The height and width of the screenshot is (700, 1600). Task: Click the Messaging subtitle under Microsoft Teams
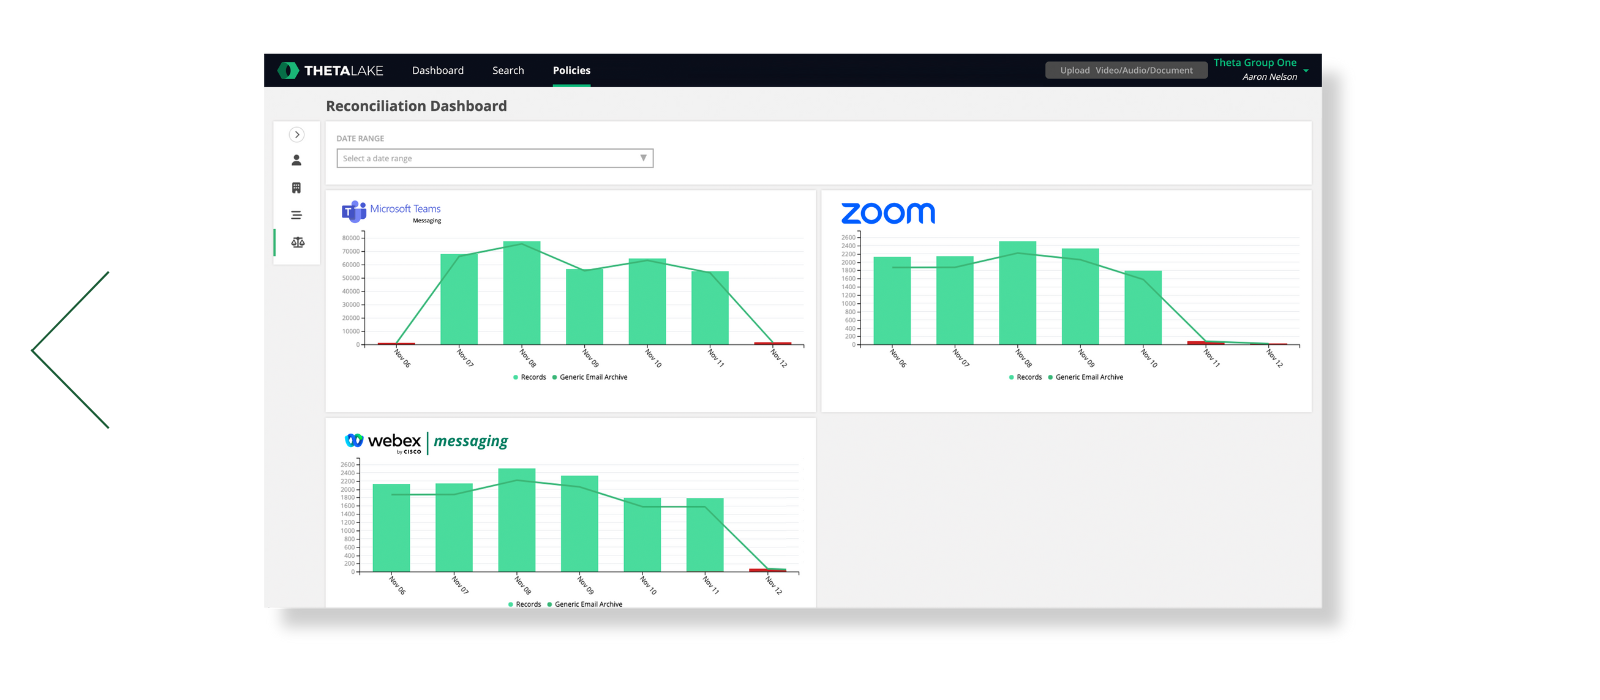click(x=427, y=221)
